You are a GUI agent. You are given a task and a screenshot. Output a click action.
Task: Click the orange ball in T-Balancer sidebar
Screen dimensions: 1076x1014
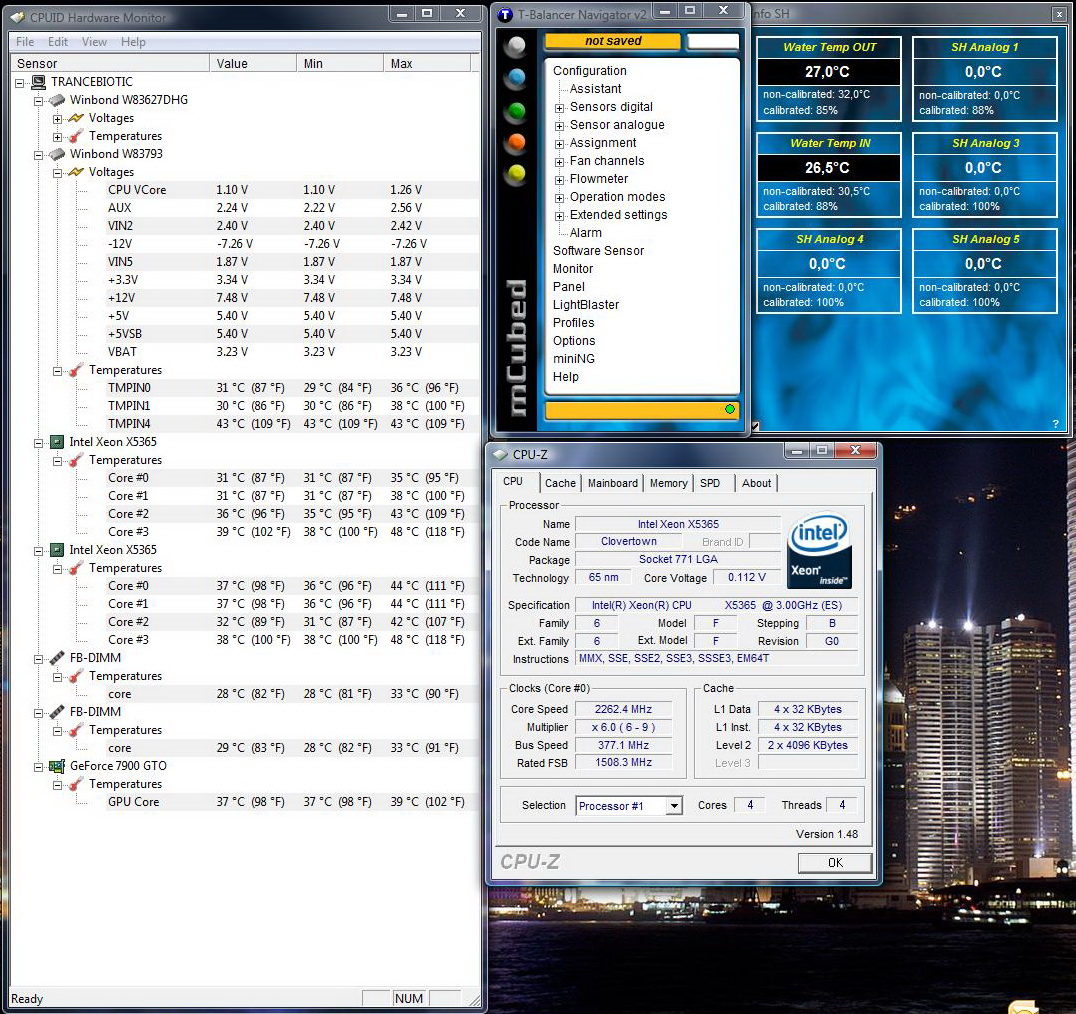pyautogui.click(x=516, y=142)
